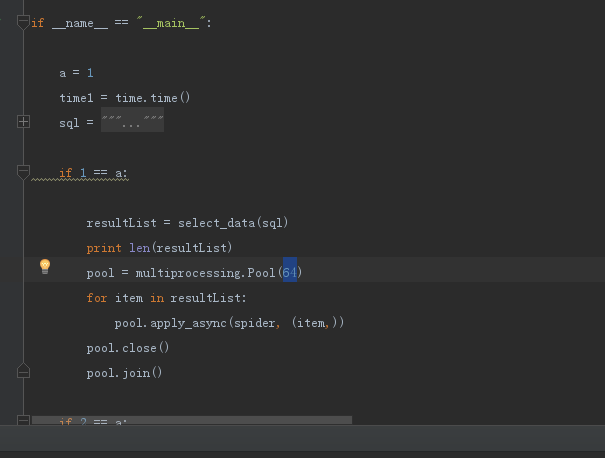Click the "__main__" string literal

[x=171, y=23]
